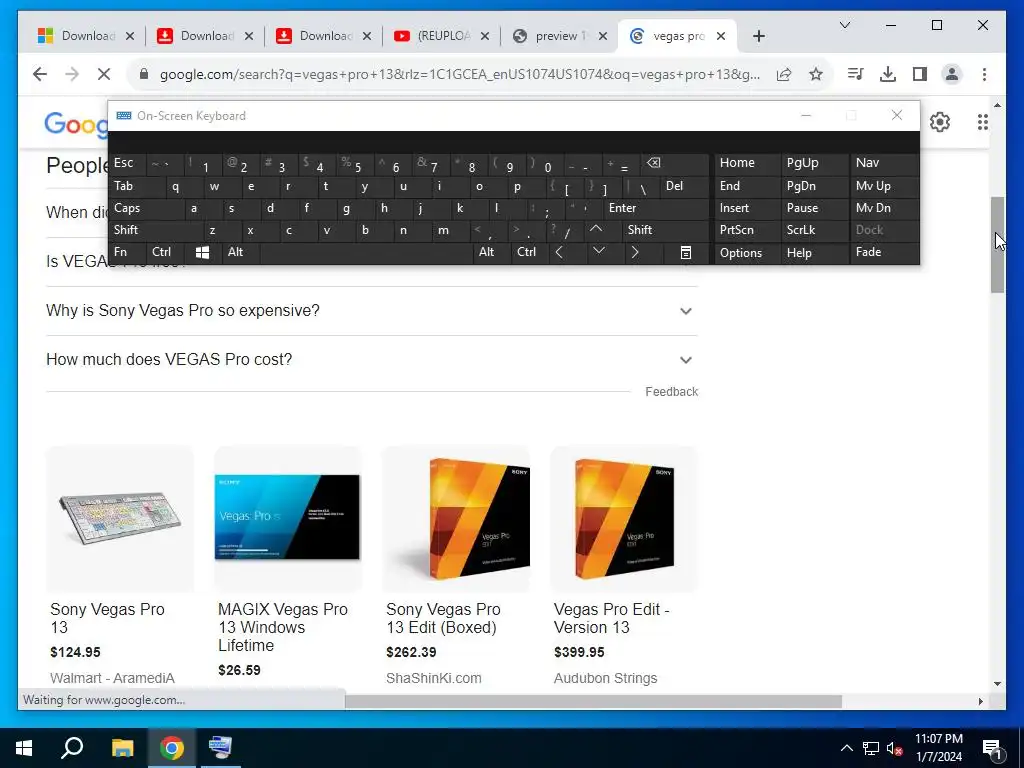
Task: Click the right arrow key on On-Screen Keyboard
Action: tap(635, 252)
